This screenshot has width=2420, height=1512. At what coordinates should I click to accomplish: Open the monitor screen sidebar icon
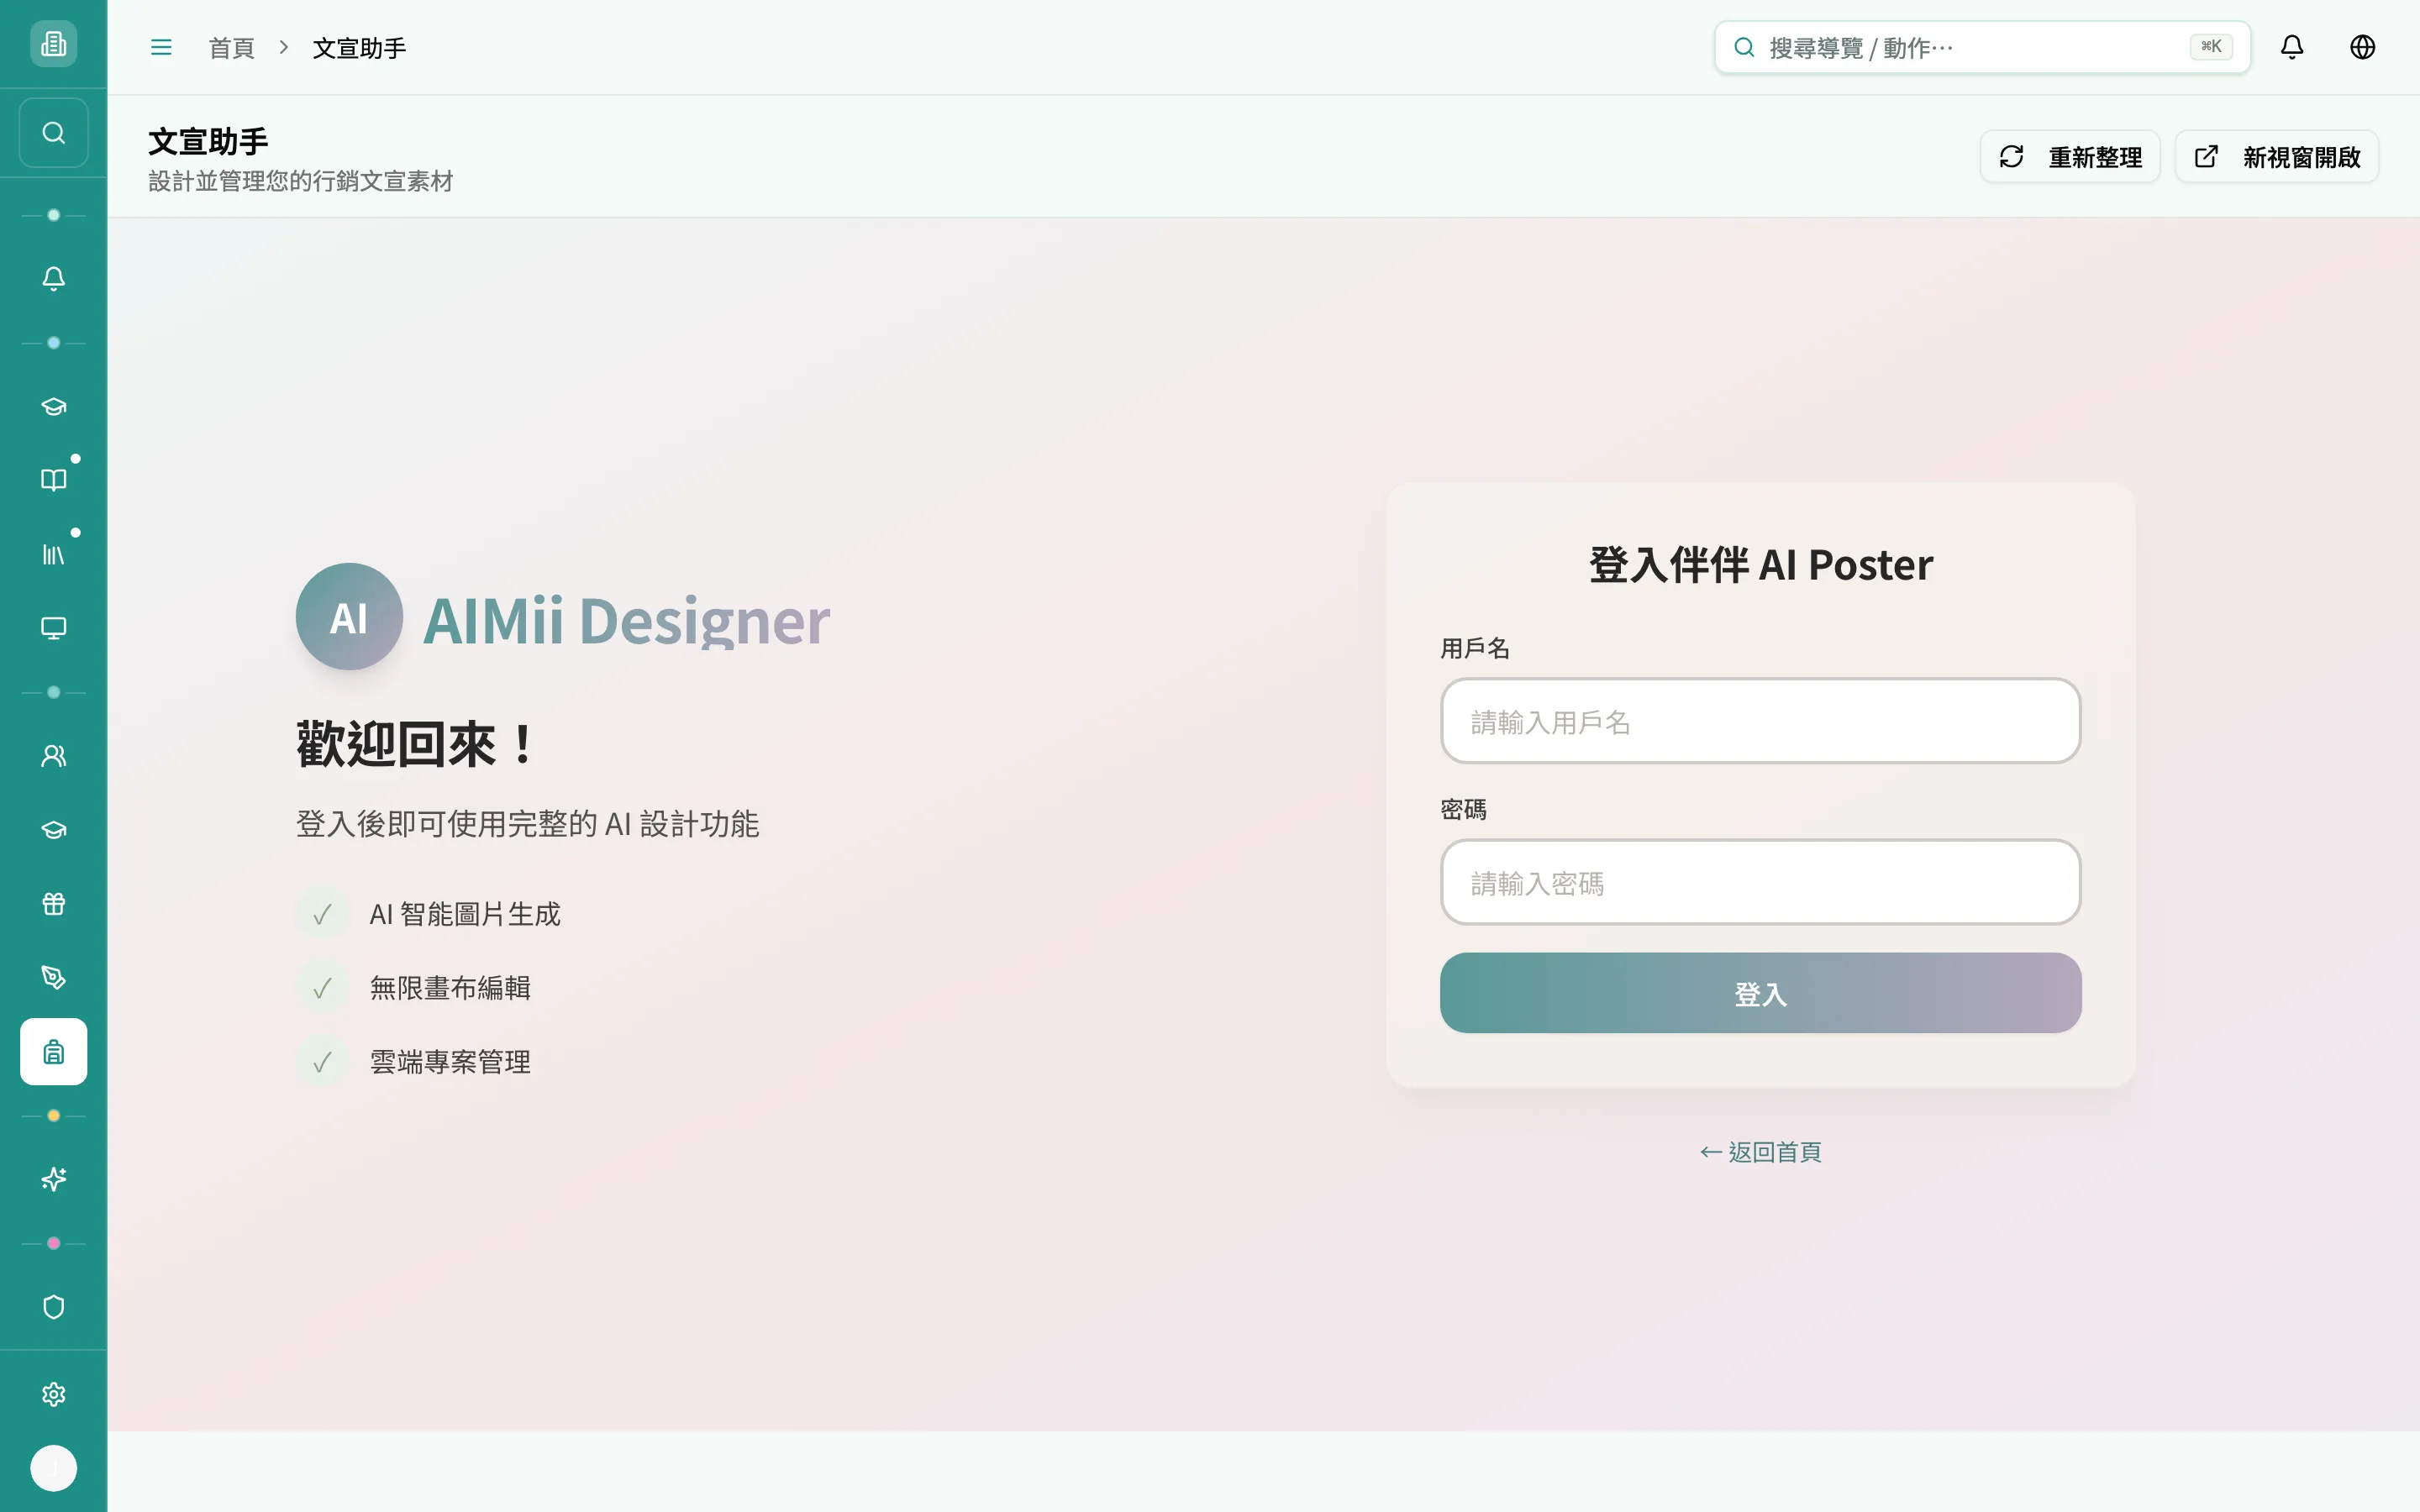tap(53, 628)
